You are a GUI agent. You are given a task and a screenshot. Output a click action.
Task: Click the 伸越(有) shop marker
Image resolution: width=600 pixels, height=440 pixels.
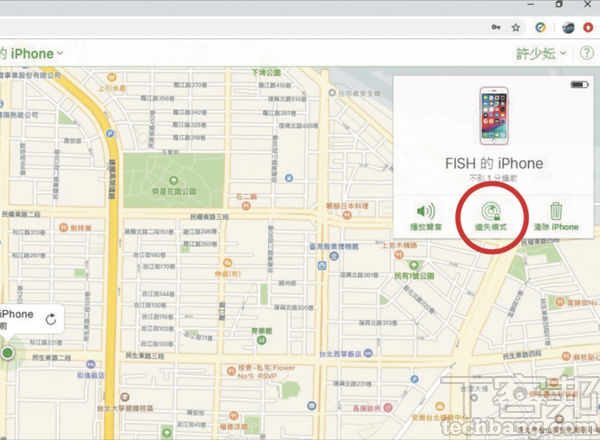[x=227, y=262]
